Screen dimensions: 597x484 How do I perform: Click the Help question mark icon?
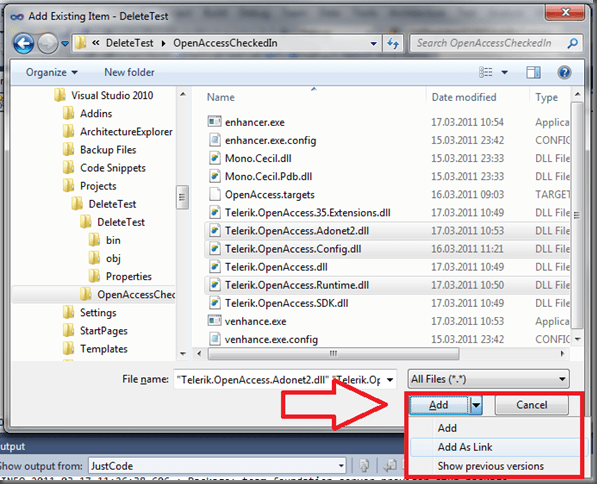tap(564, 72)
